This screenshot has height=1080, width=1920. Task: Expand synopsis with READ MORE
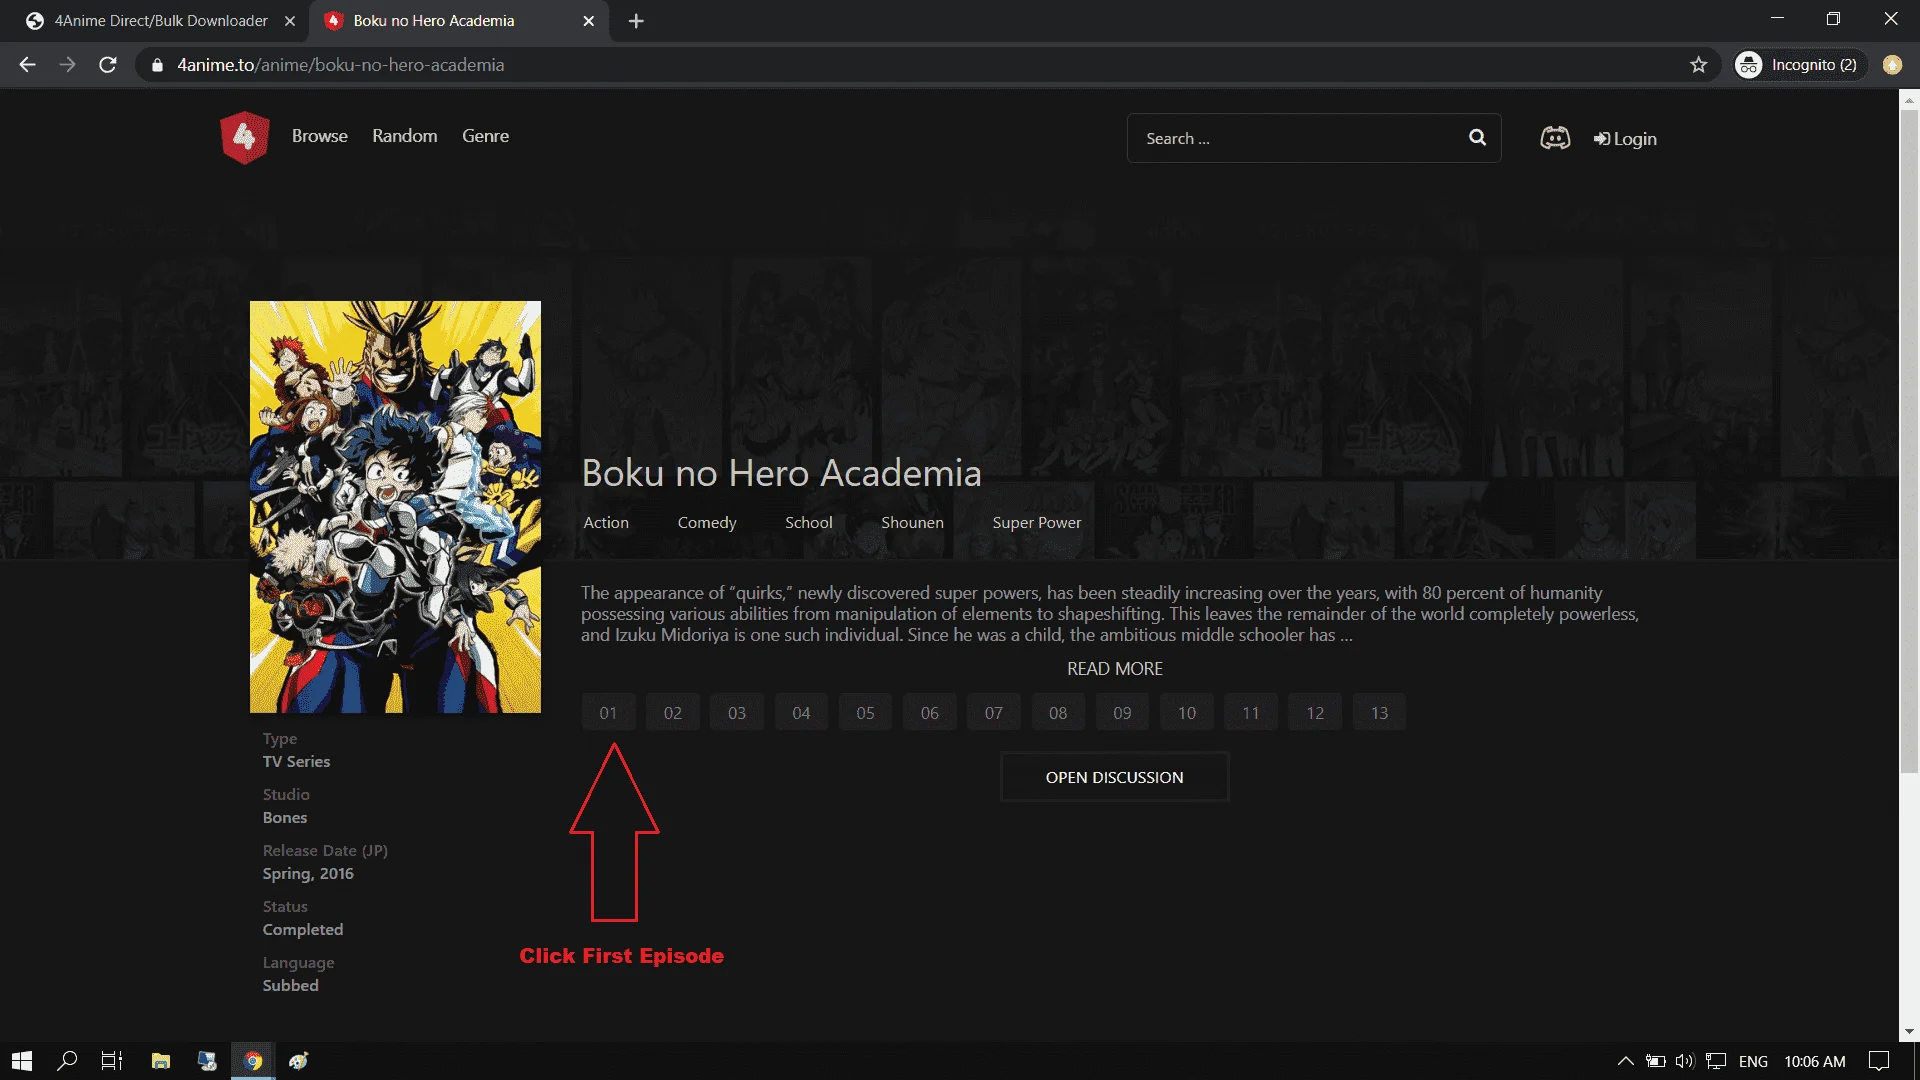click(x=1114, y=669)
